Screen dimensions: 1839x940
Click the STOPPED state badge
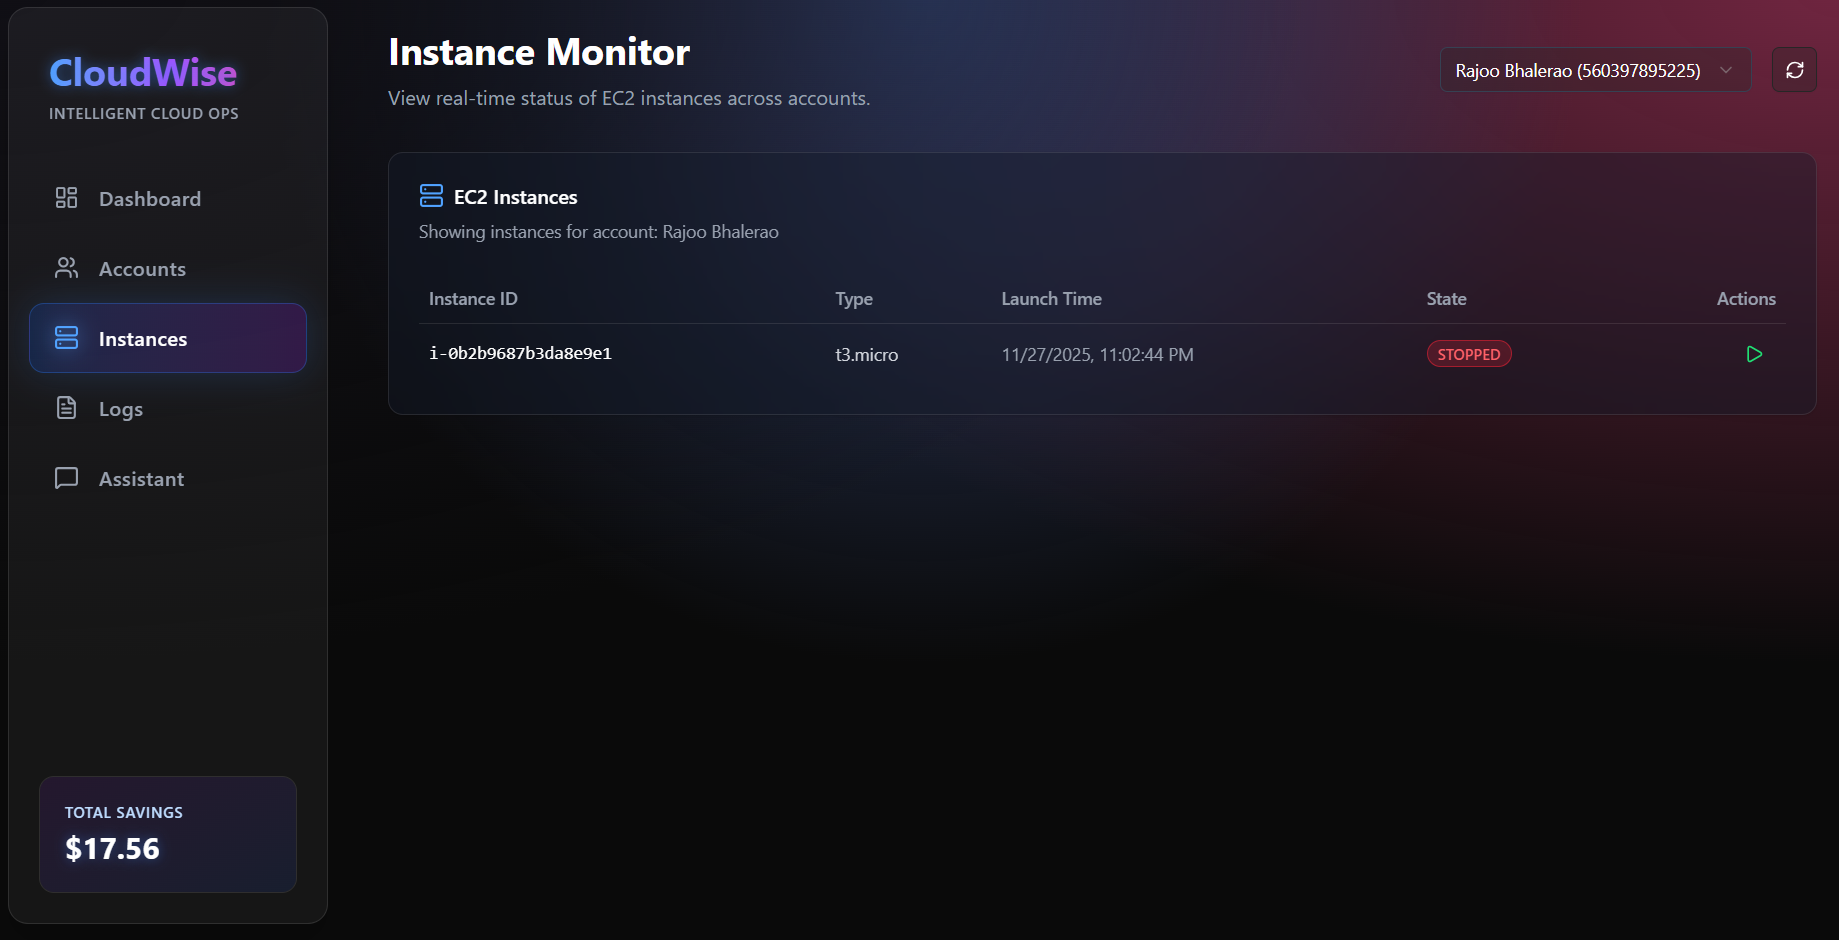(x=1469, y=354)
